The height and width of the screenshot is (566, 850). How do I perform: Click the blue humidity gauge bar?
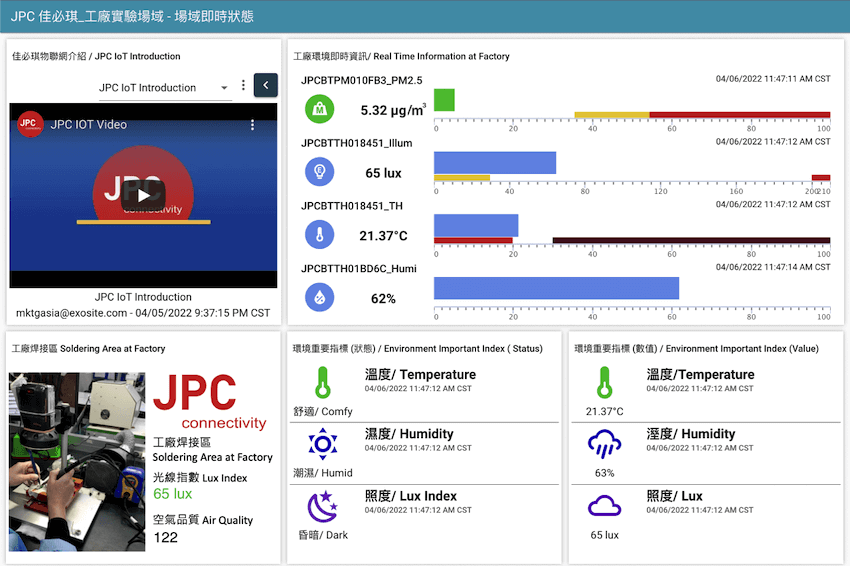click(556, 288)
